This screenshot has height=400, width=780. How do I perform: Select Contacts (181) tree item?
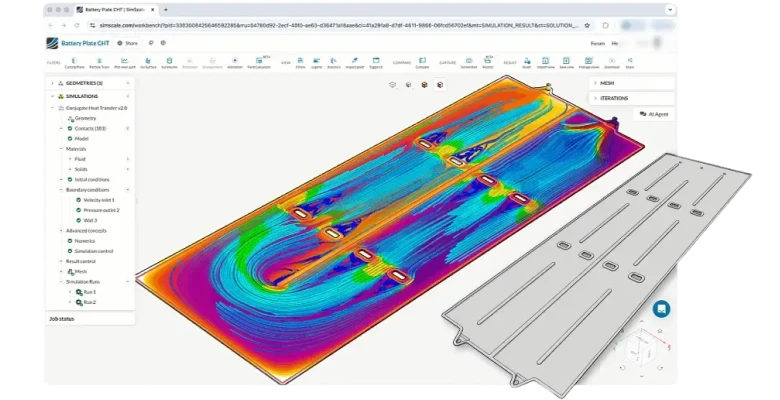point(90,128)
